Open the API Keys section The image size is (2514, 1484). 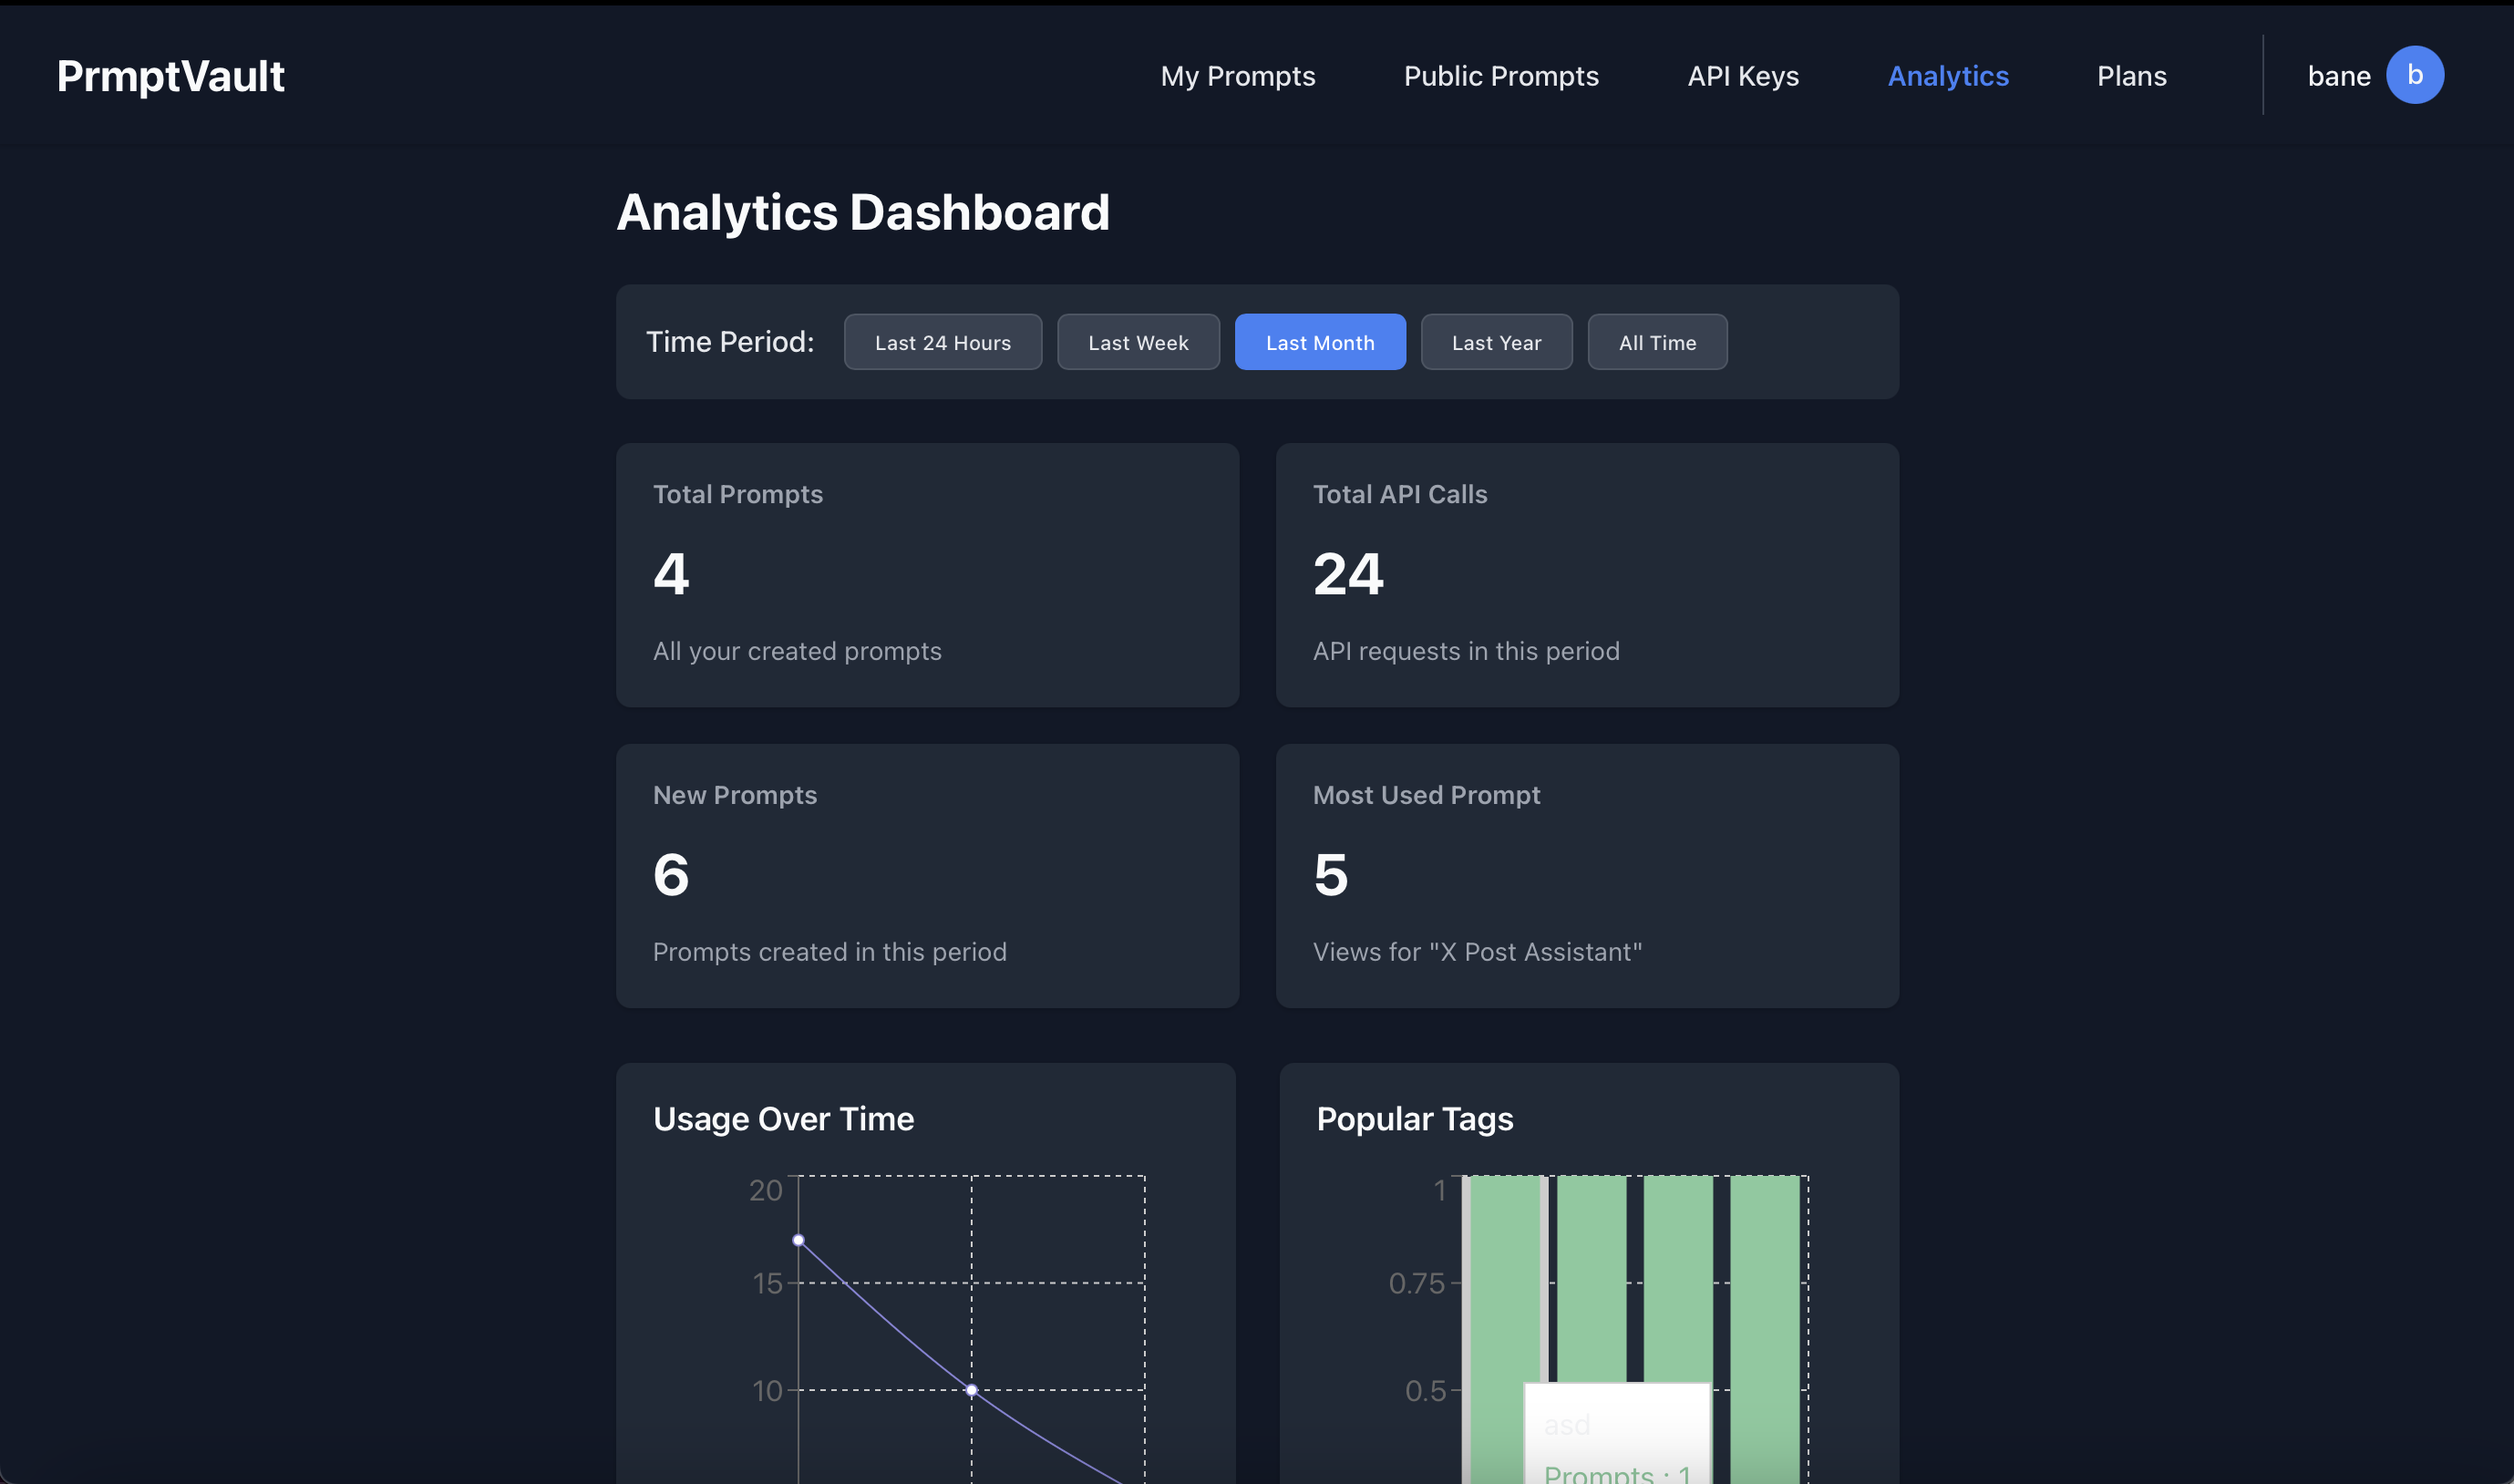coord(1742,76)
